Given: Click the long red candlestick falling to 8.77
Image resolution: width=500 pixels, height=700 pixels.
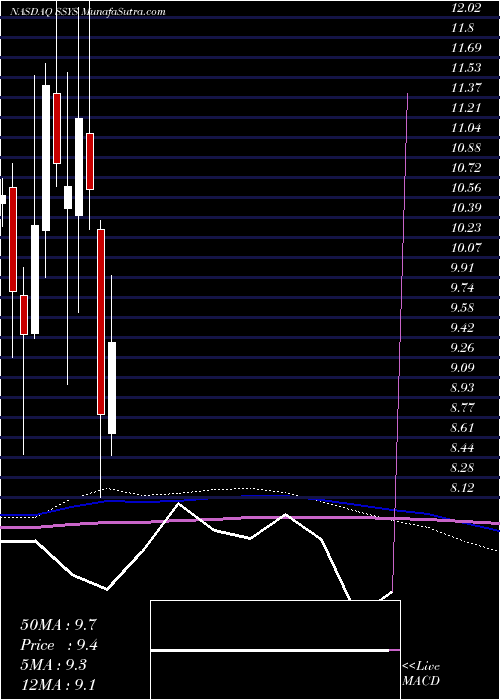Looking at the screenshot, I should (101, 322).
